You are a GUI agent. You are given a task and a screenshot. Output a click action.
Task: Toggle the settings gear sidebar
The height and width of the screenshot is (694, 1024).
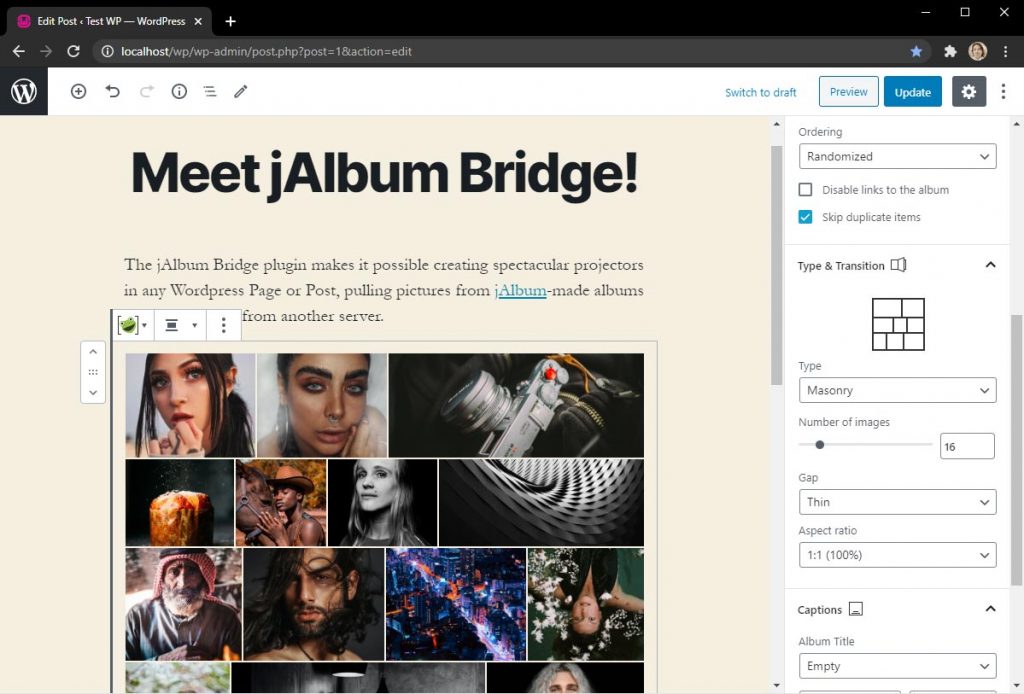pos(968,91)
